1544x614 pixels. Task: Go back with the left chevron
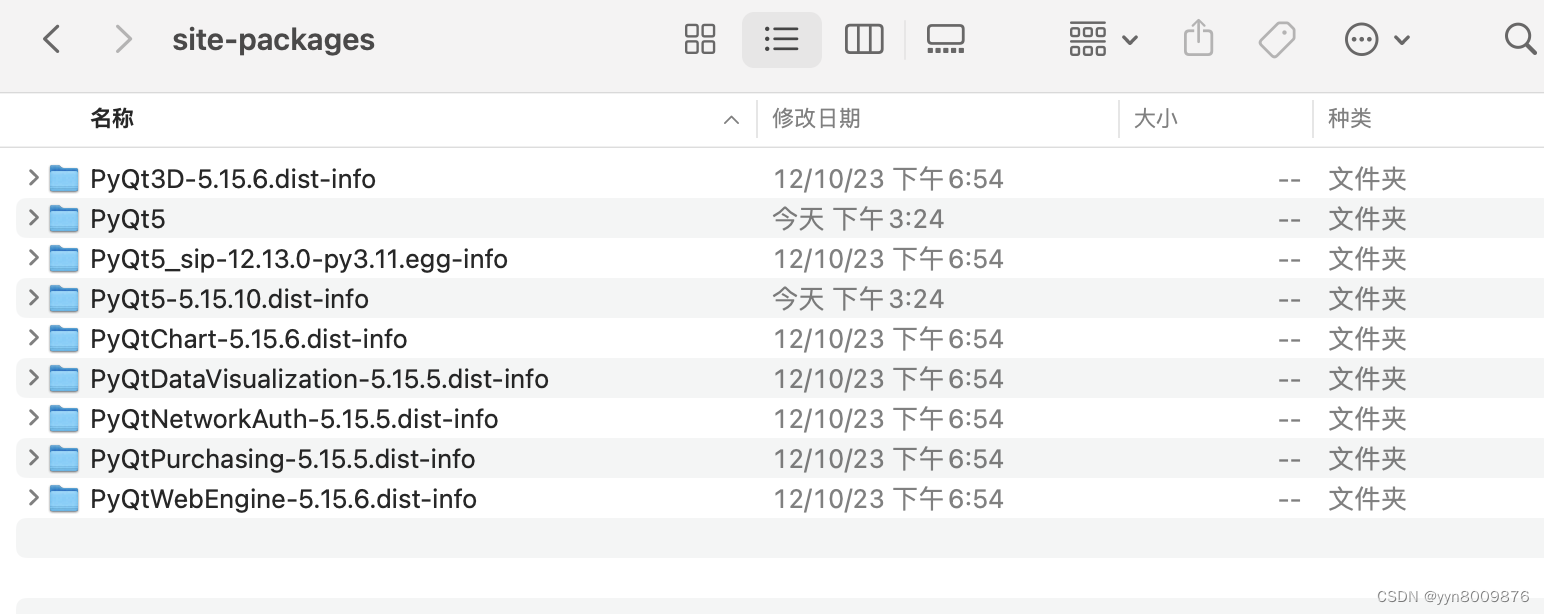[x=52, y=40]
